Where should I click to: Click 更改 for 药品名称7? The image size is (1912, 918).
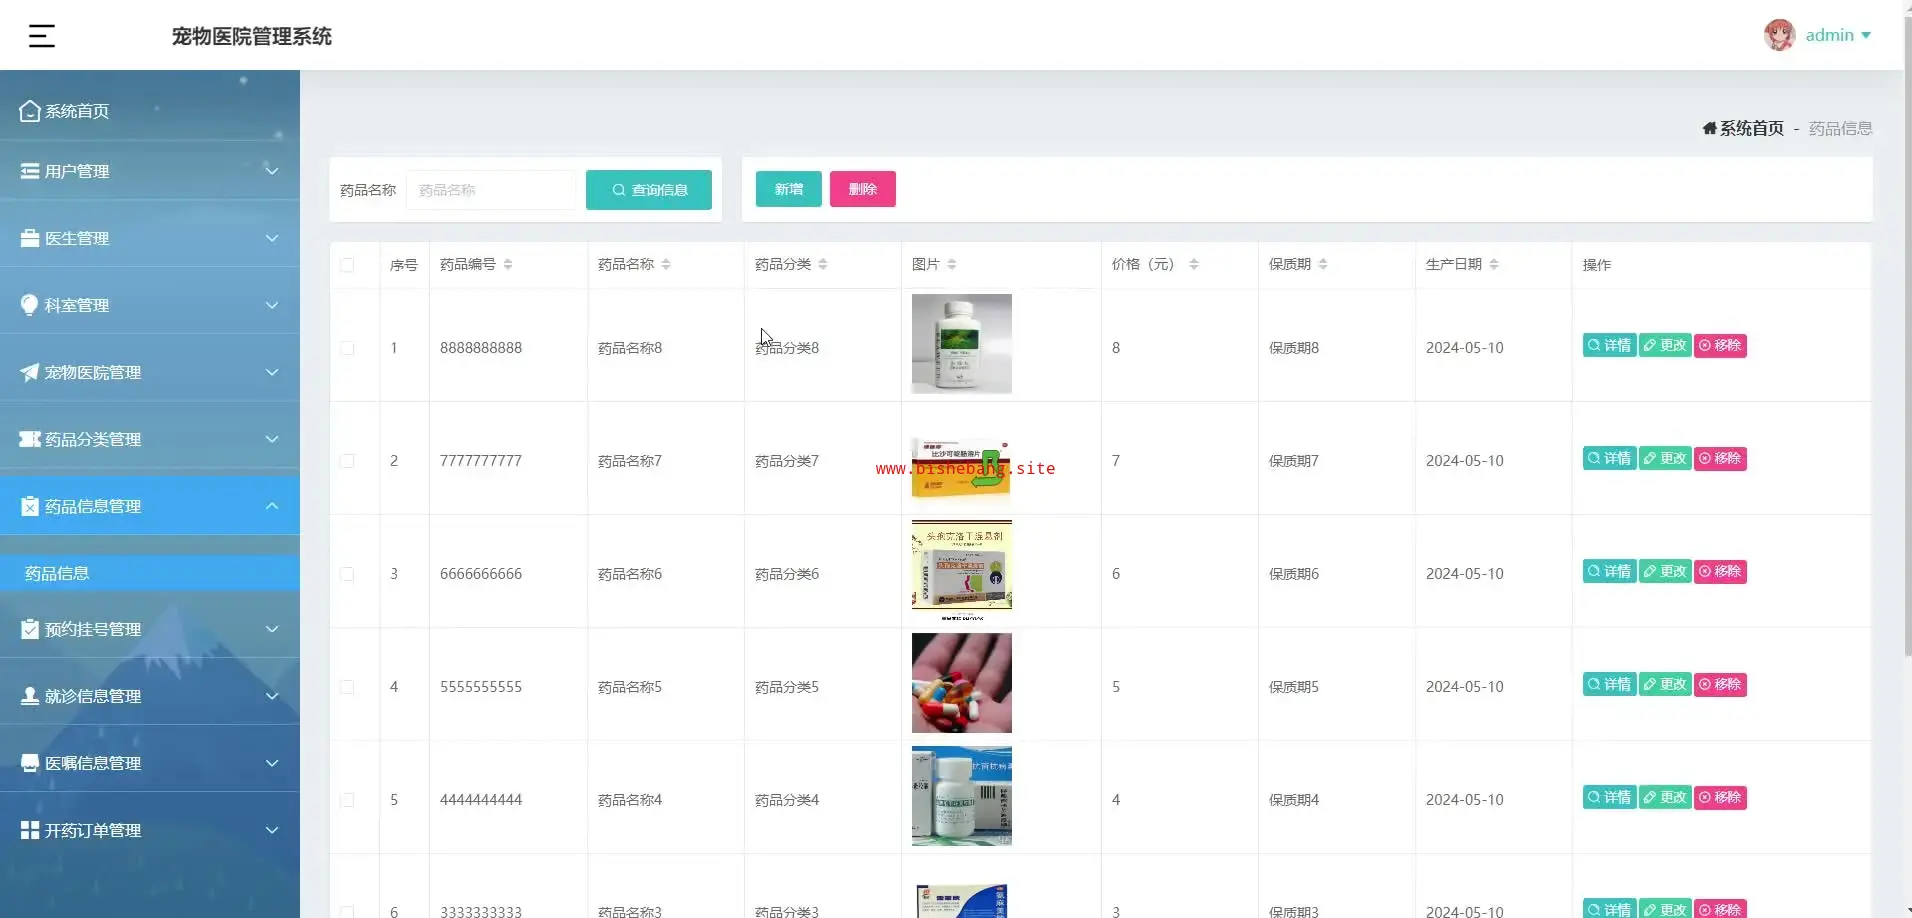pos(1665,459)
